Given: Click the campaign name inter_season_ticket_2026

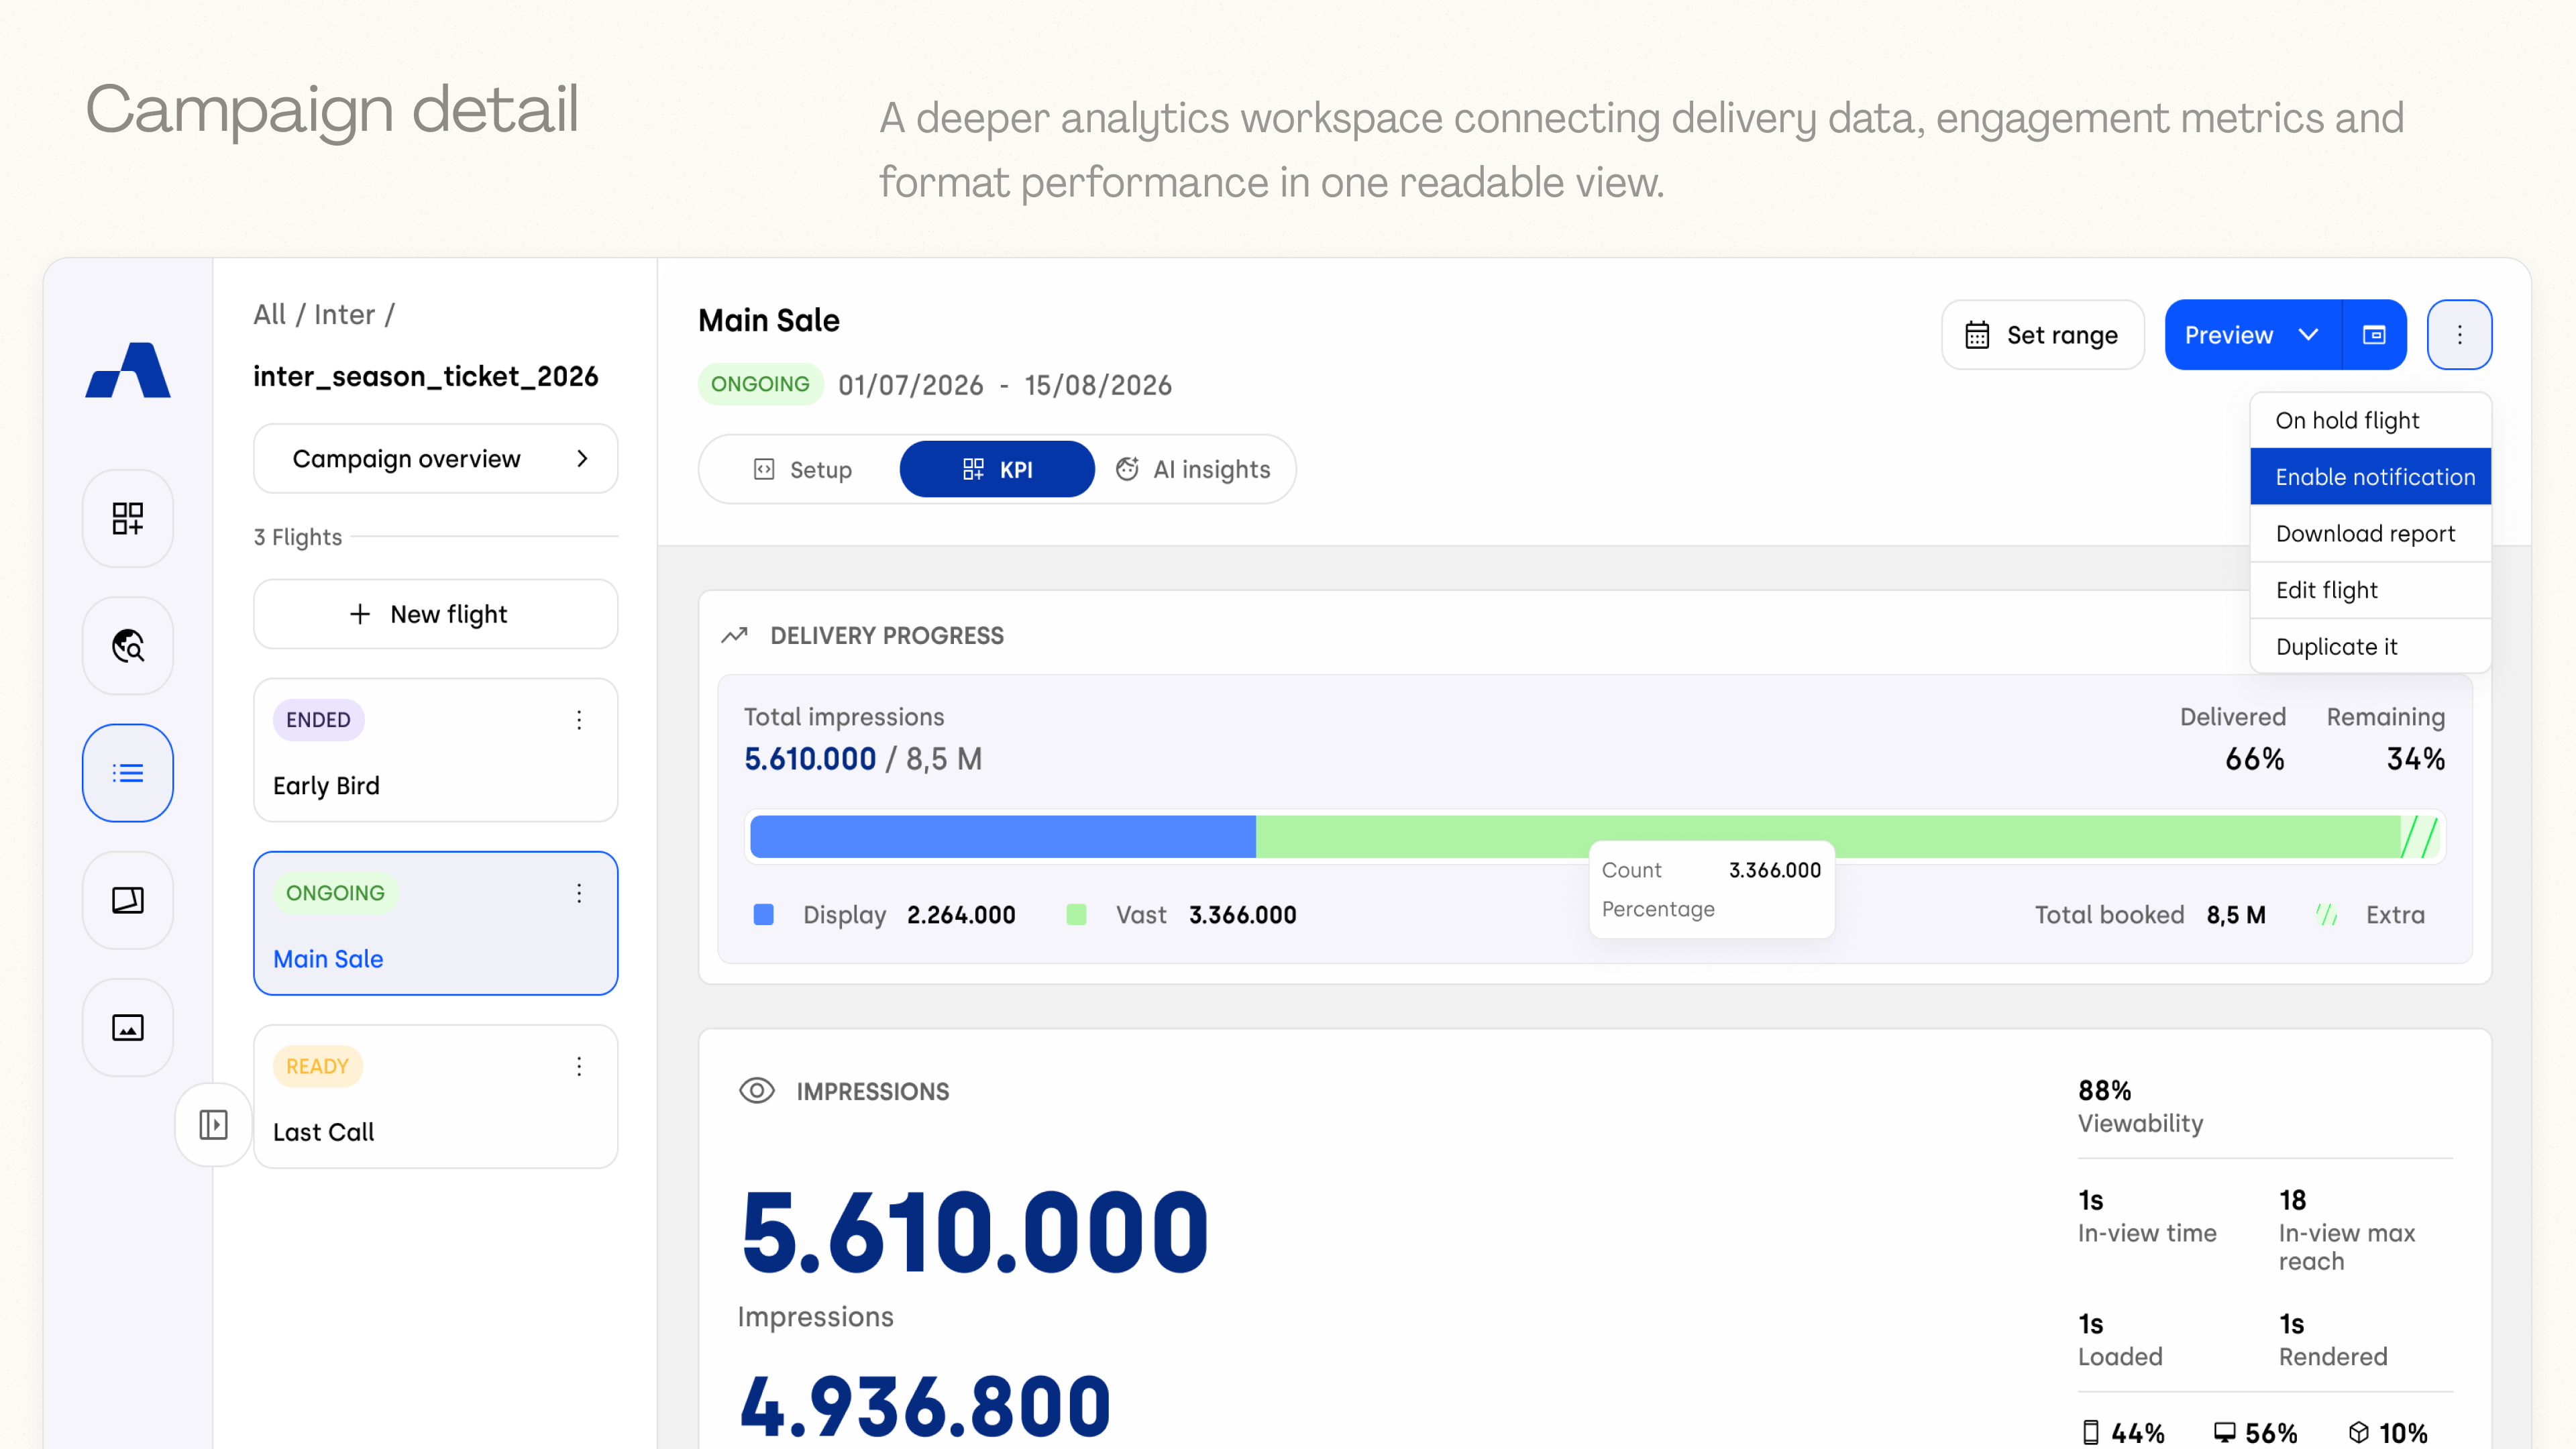Looking at the screenshot, I should click(x=425, y=376).
